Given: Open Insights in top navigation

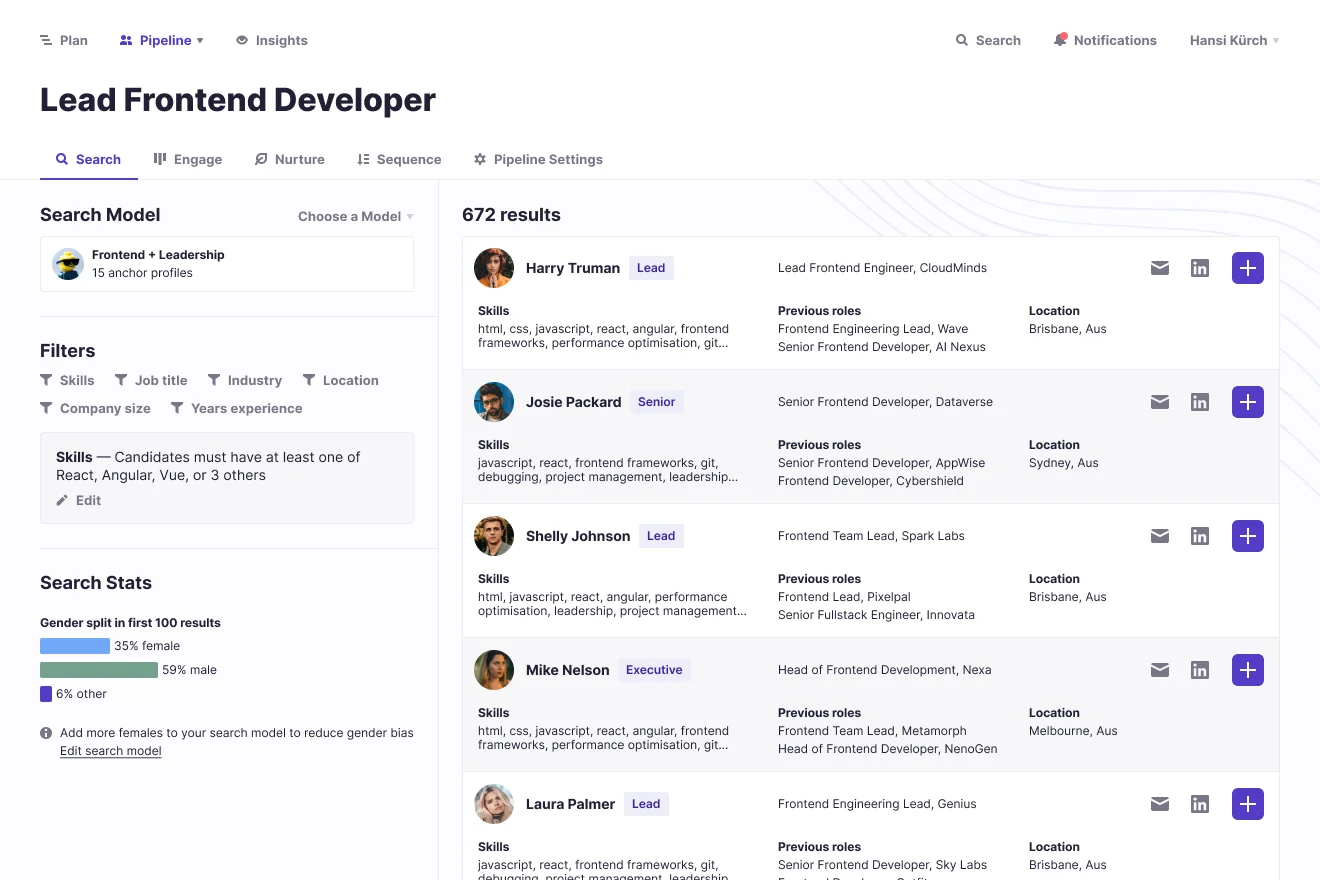Looking at the screenshot, I should pyautogui.click(x=271, y=40).
